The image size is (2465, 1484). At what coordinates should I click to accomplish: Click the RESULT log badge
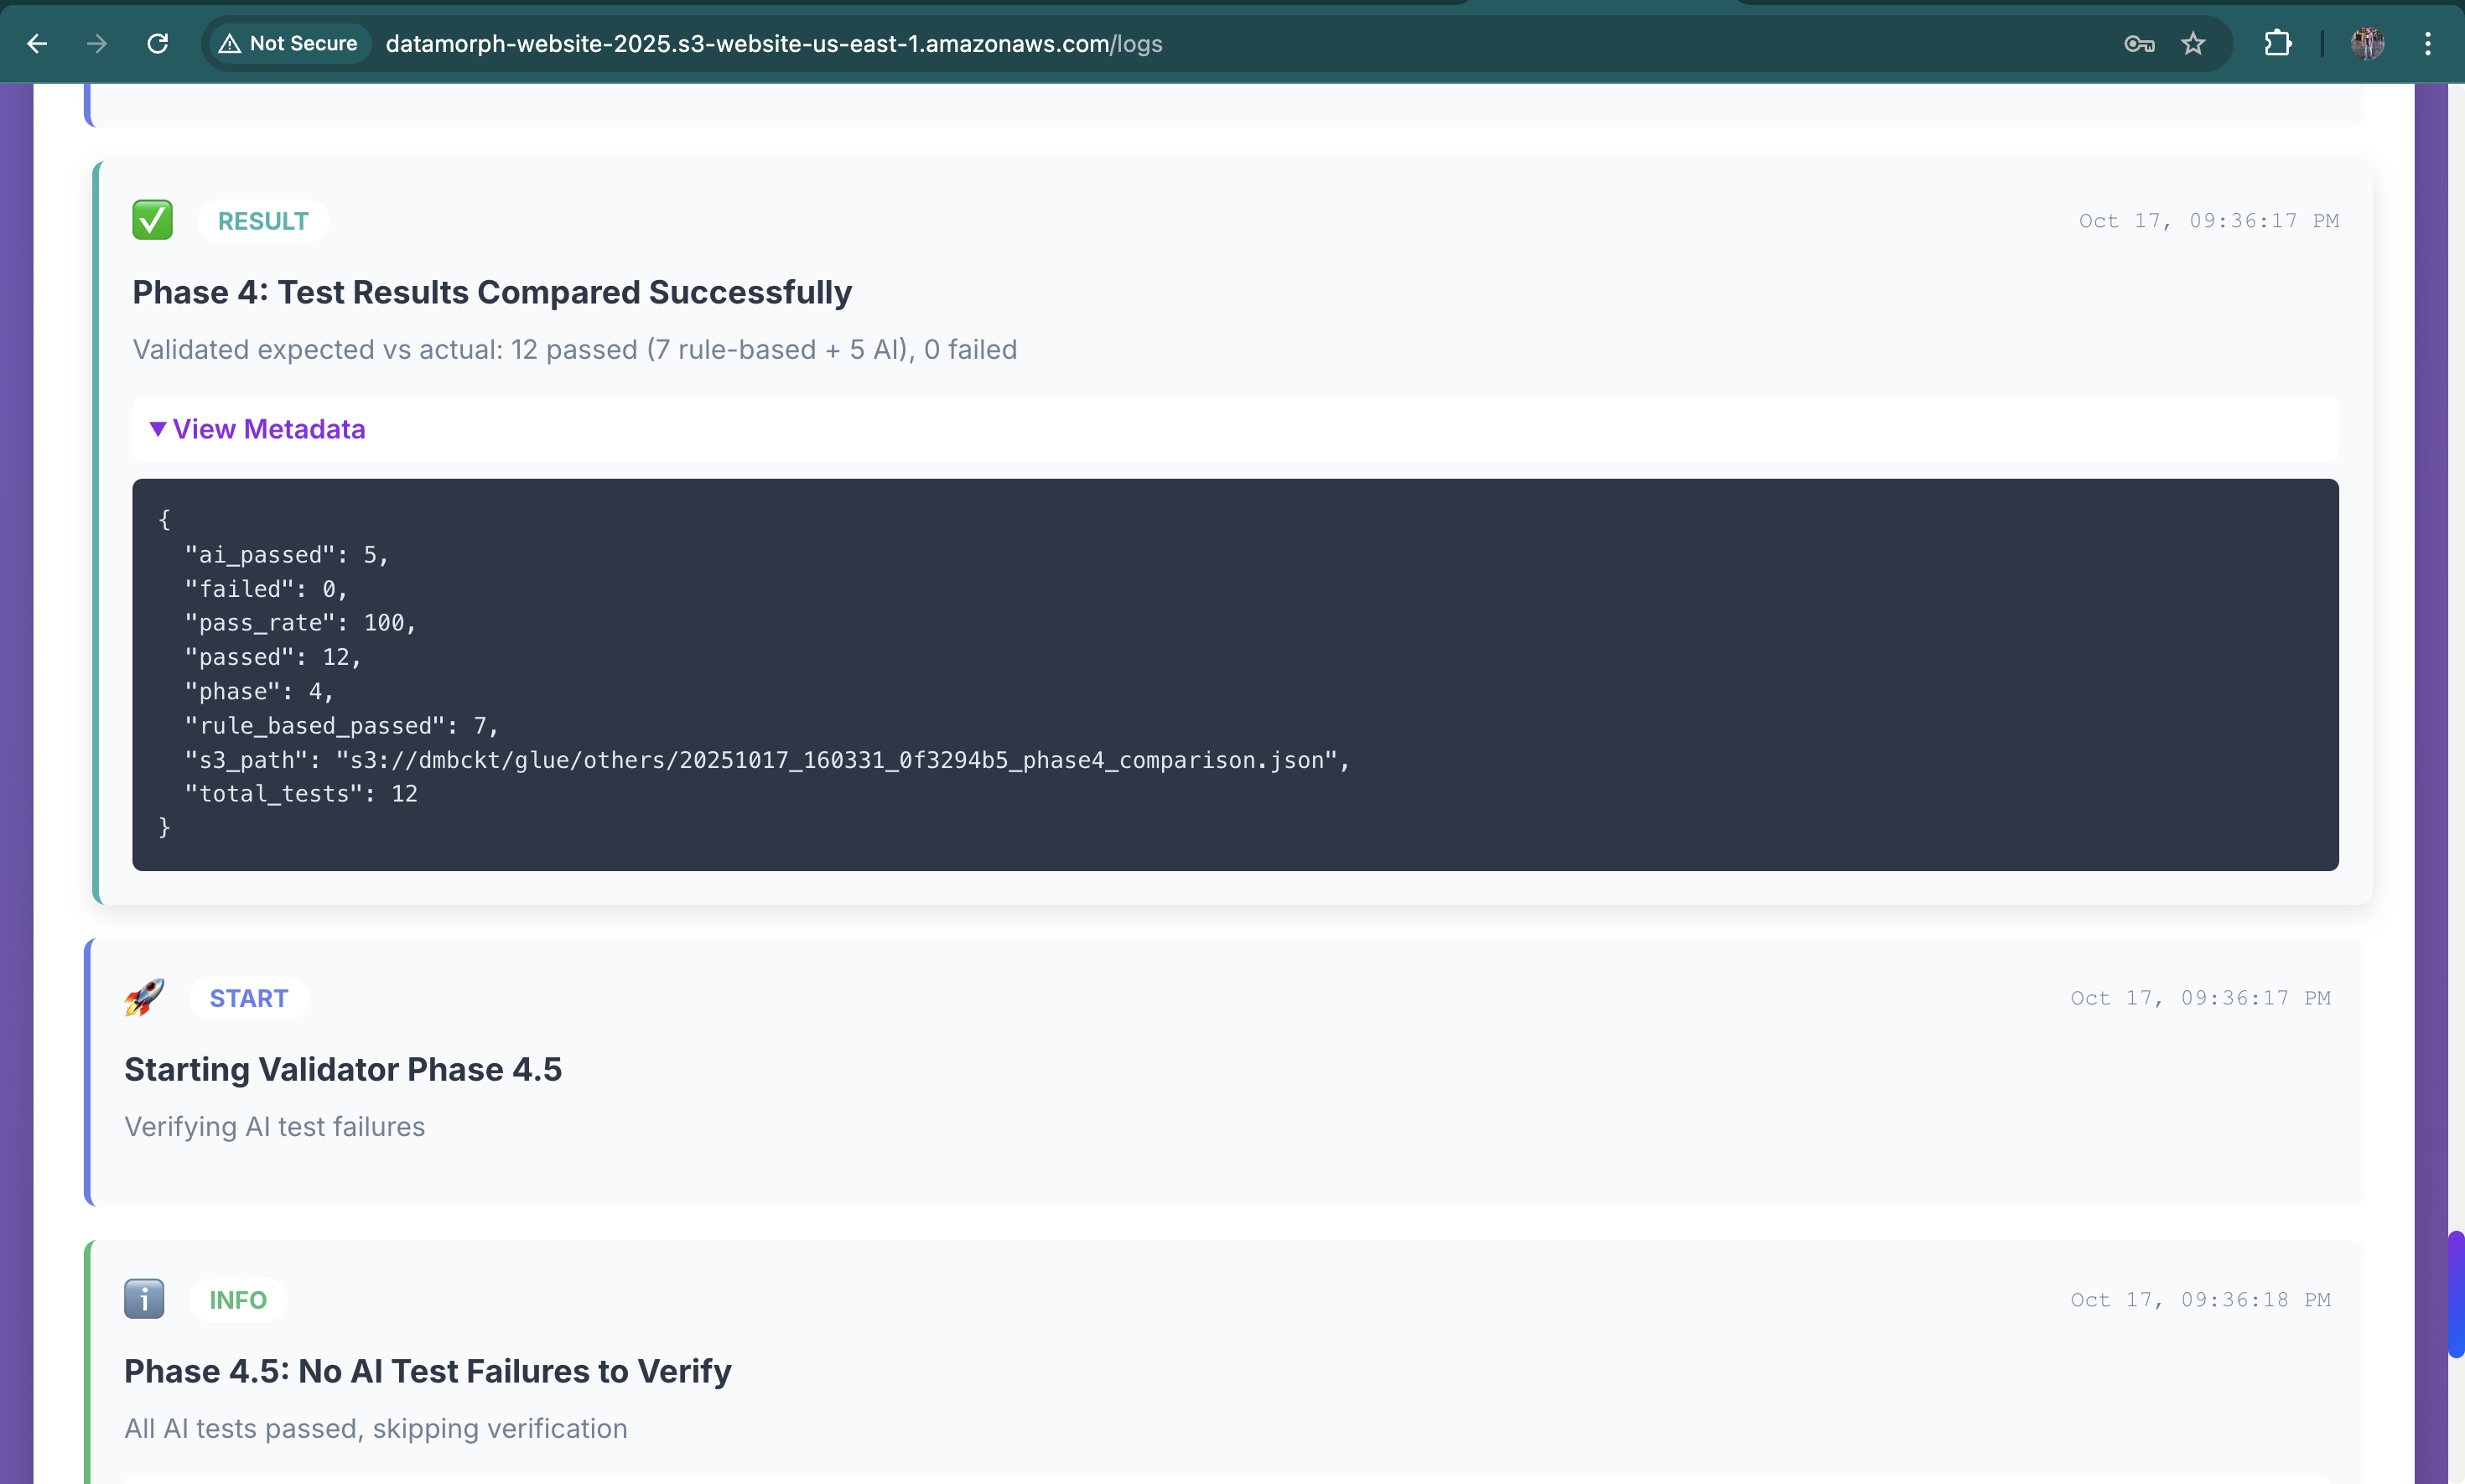point(263,221)
